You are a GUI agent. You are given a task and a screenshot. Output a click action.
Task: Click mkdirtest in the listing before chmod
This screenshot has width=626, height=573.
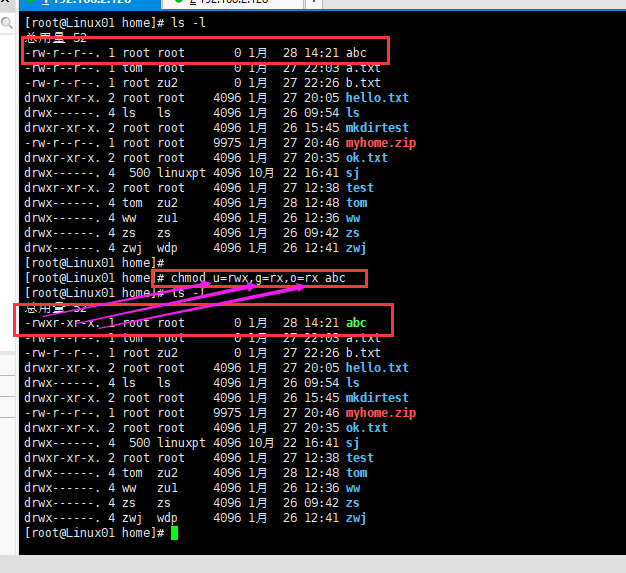pyautogui.click(x=377, y=128)
